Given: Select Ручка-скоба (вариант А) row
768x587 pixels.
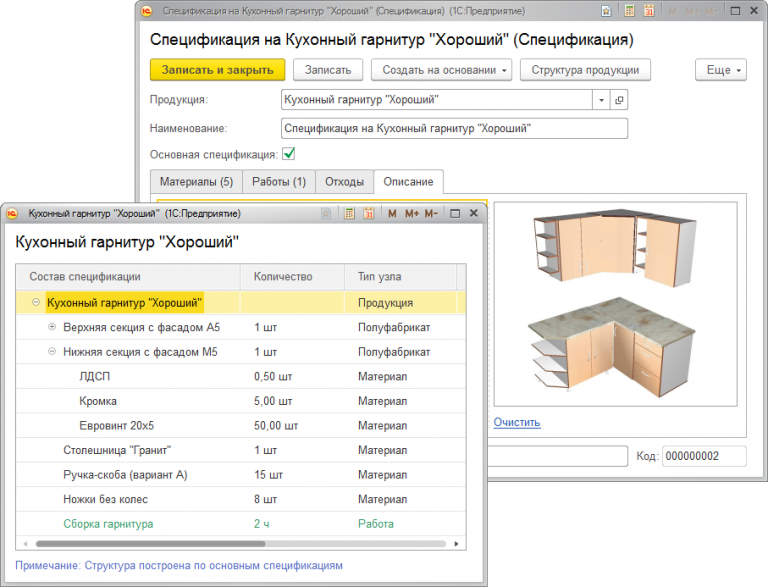Looking at the screenshot, I should click(240, 474).
